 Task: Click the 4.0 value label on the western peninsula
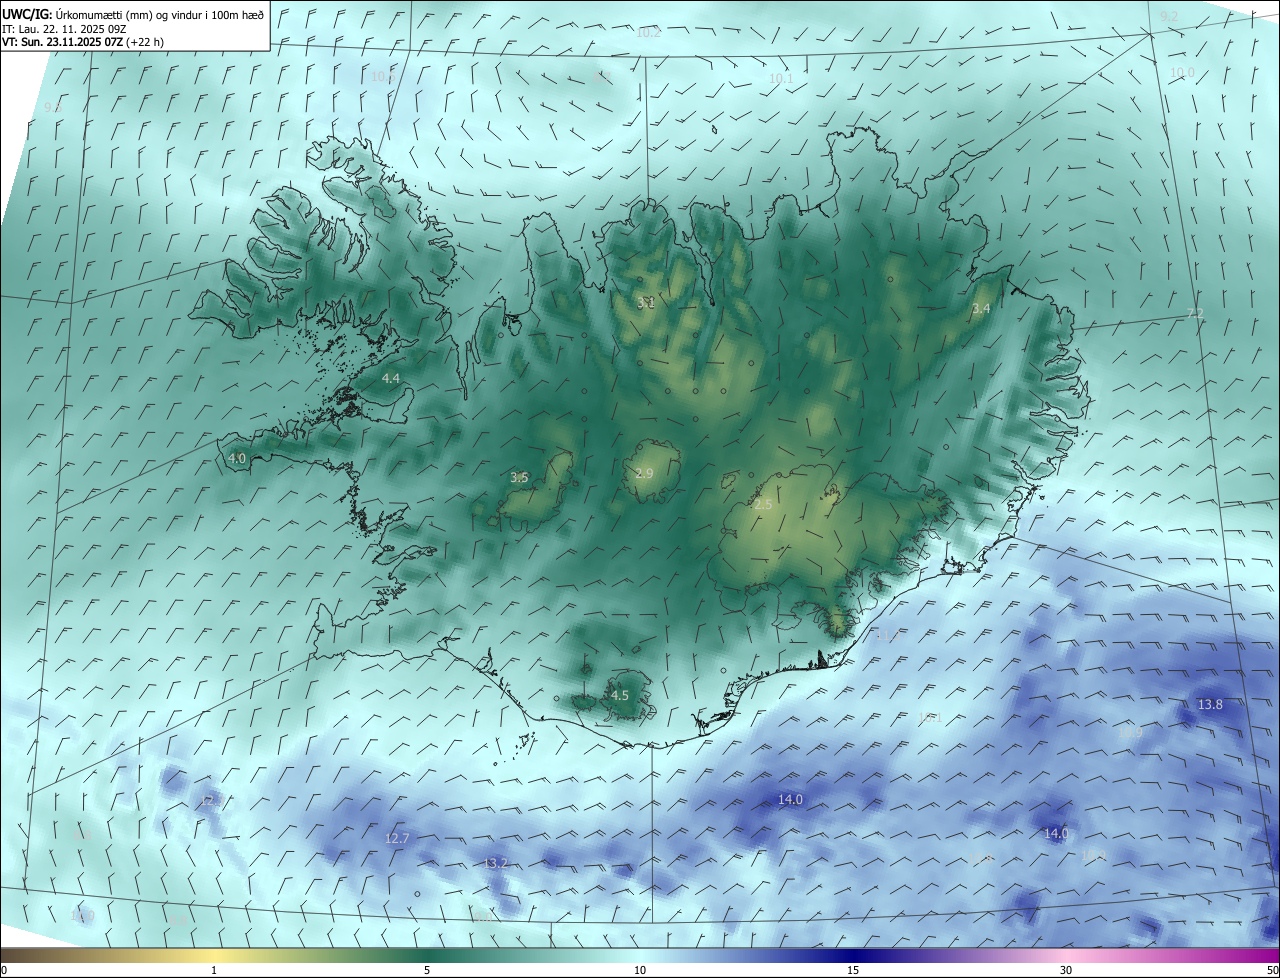tap(237, 458)
